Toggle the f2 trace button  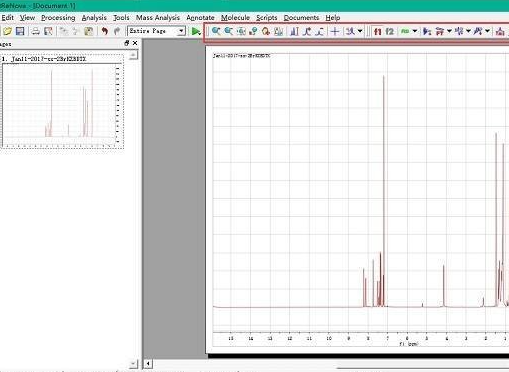[390, 31]
